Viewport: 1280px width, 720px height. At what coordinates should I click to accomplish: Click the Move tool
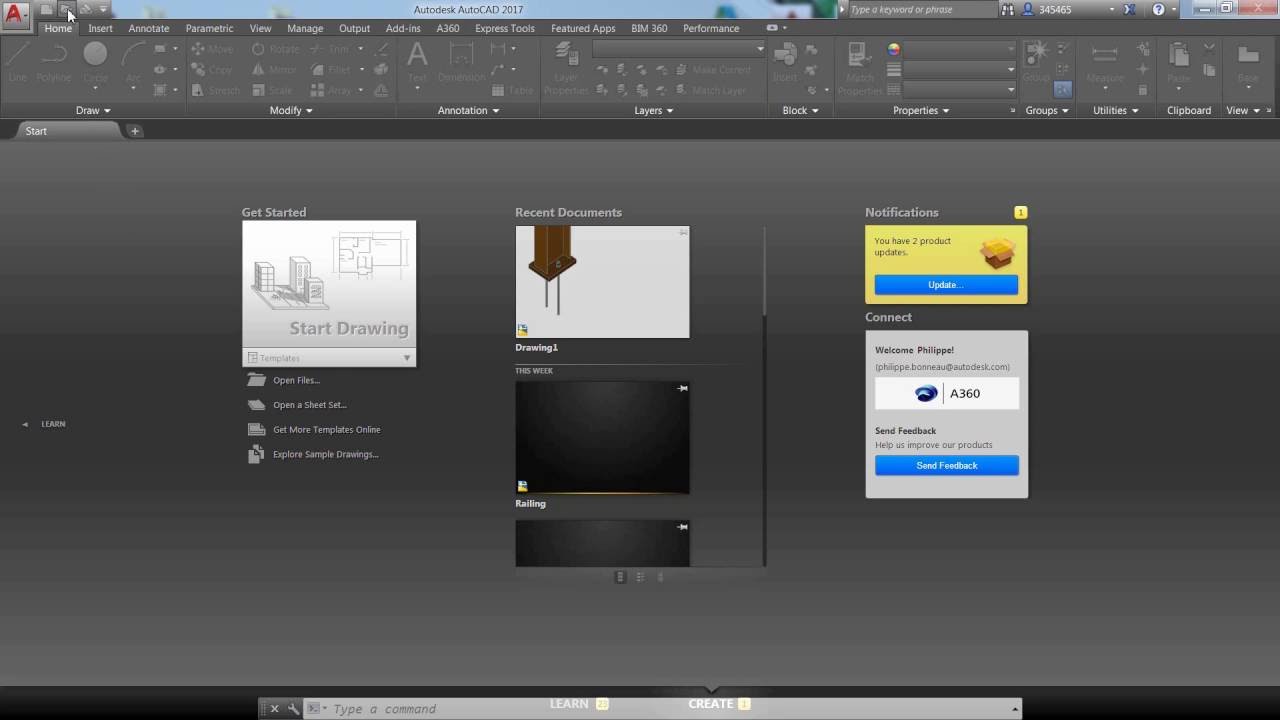(x=211, y=49)
